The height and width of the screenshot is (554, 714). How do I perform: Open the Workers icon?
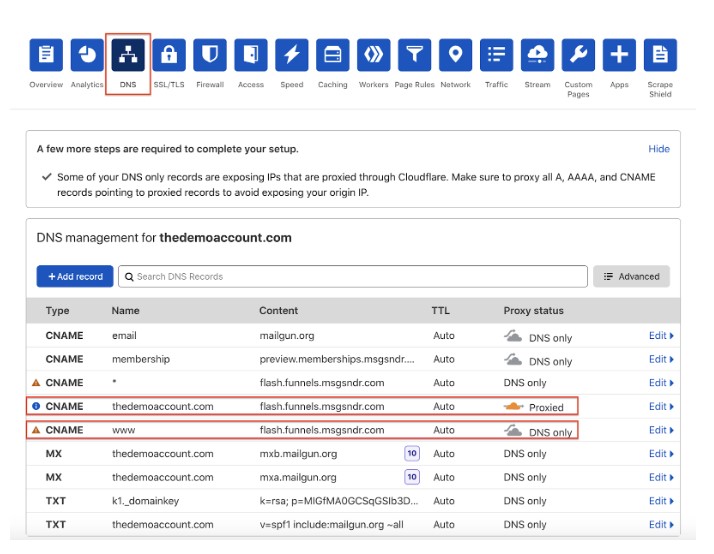tap(374, 55)
